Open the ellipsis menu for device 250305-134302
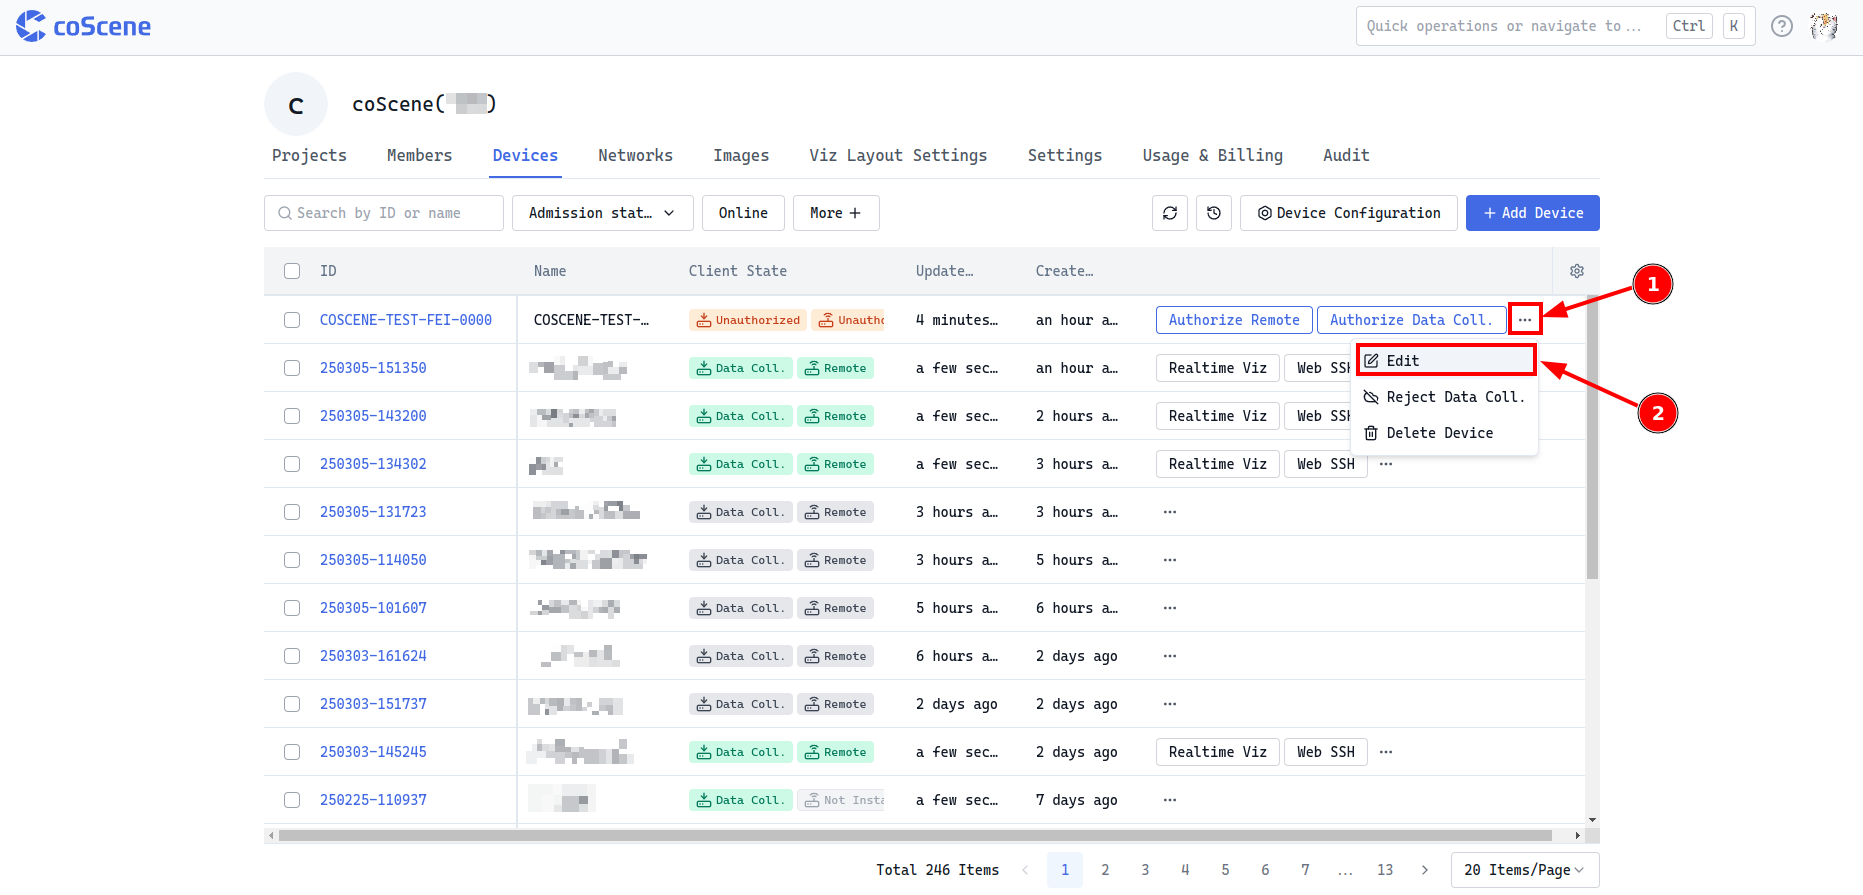 (x=1386, y=464)
